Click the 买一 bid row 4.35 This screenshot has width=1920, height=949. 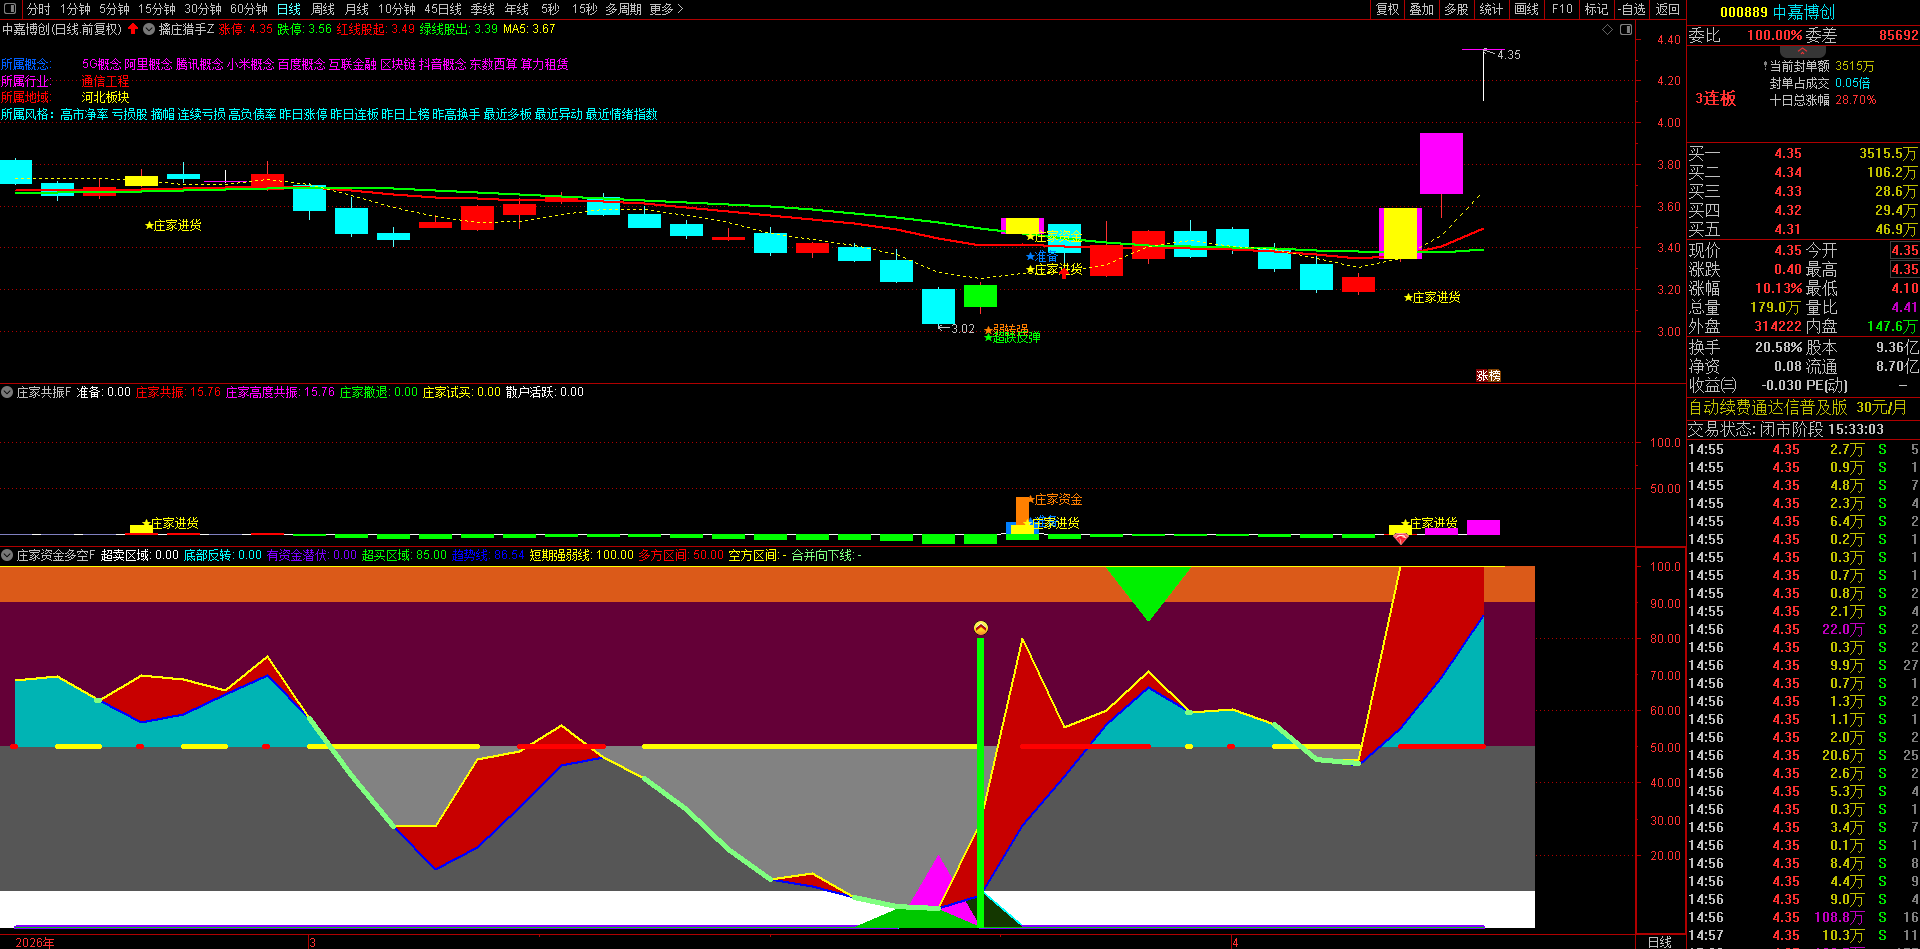click(1803, 154)
